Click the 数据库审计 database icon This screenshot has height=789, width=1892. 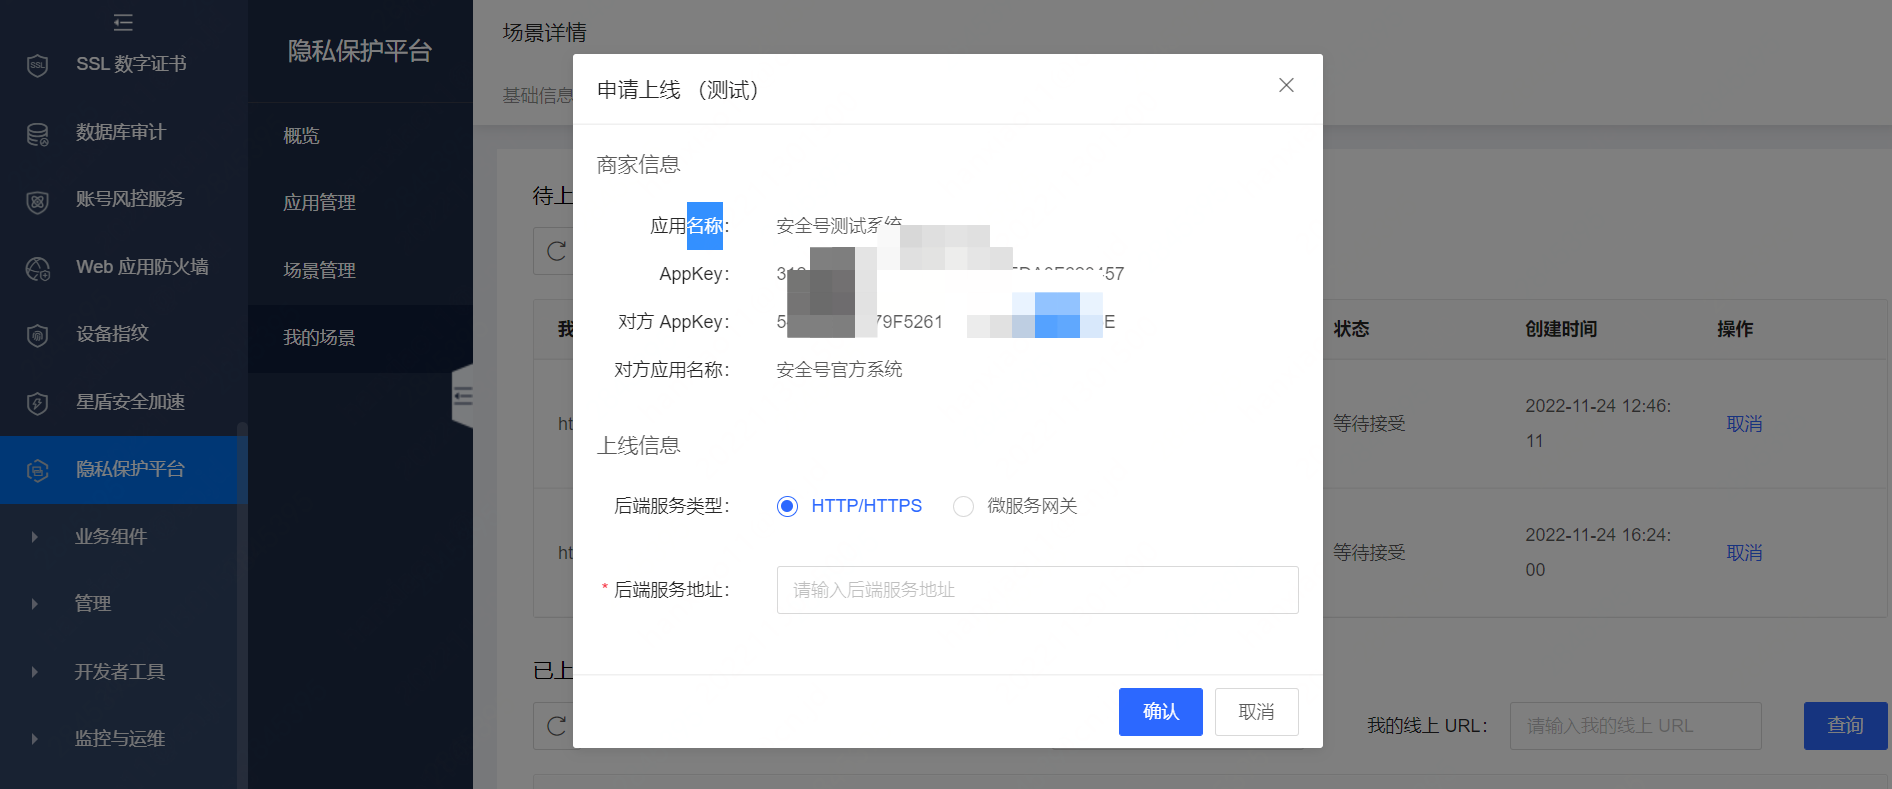coord(37,134)
